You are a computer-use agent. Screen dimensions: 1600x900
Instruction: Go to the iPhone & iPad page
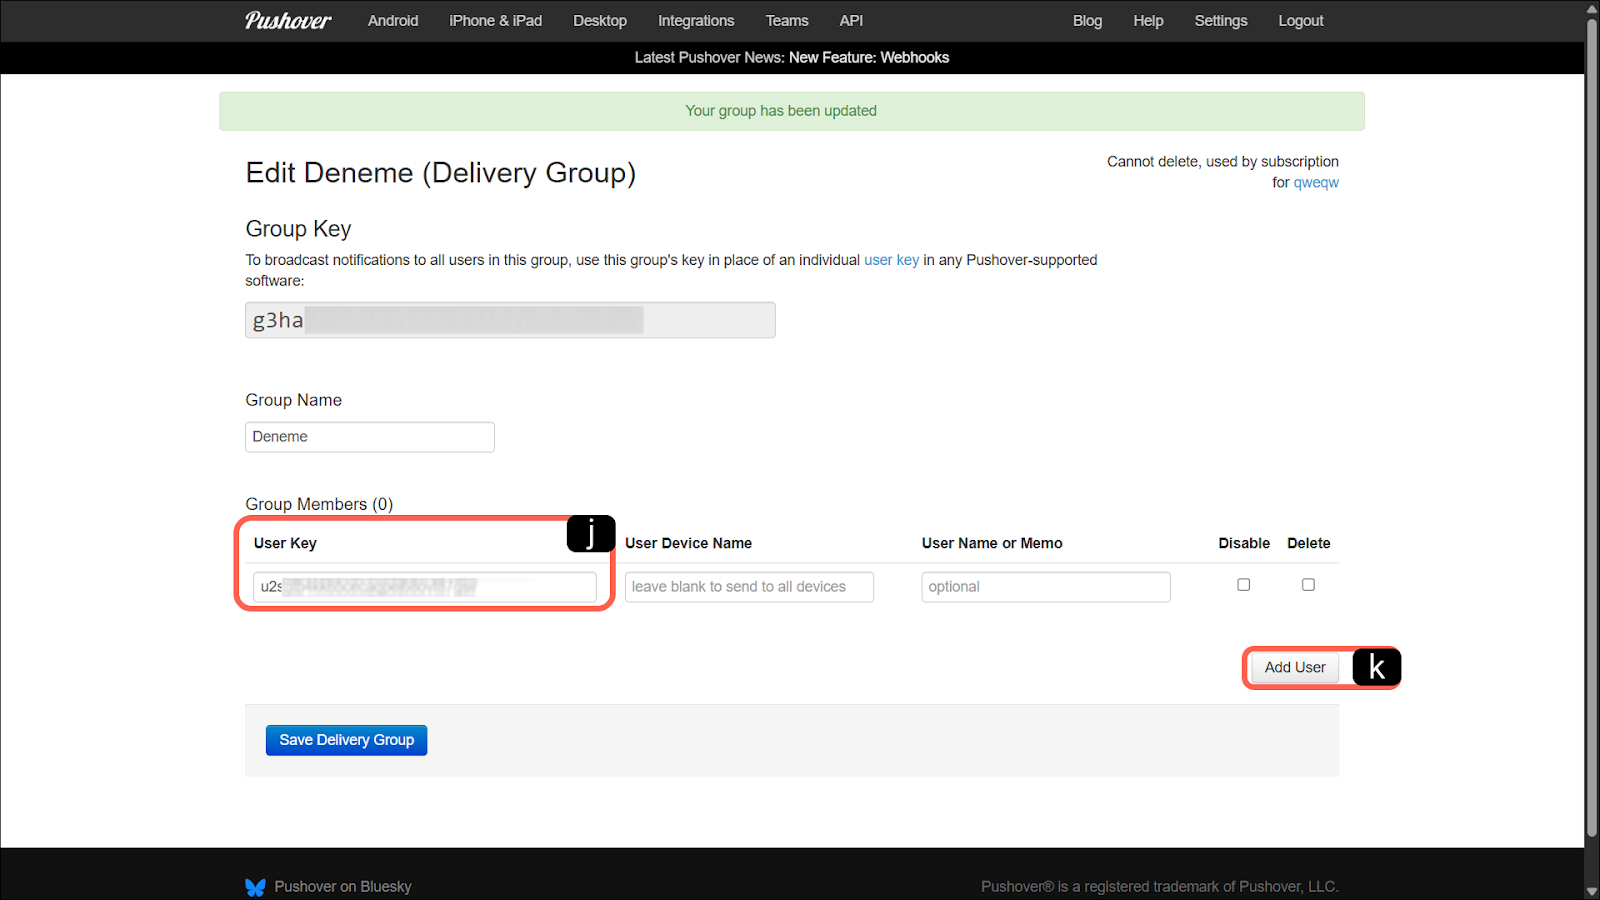[x=495, y=21]
